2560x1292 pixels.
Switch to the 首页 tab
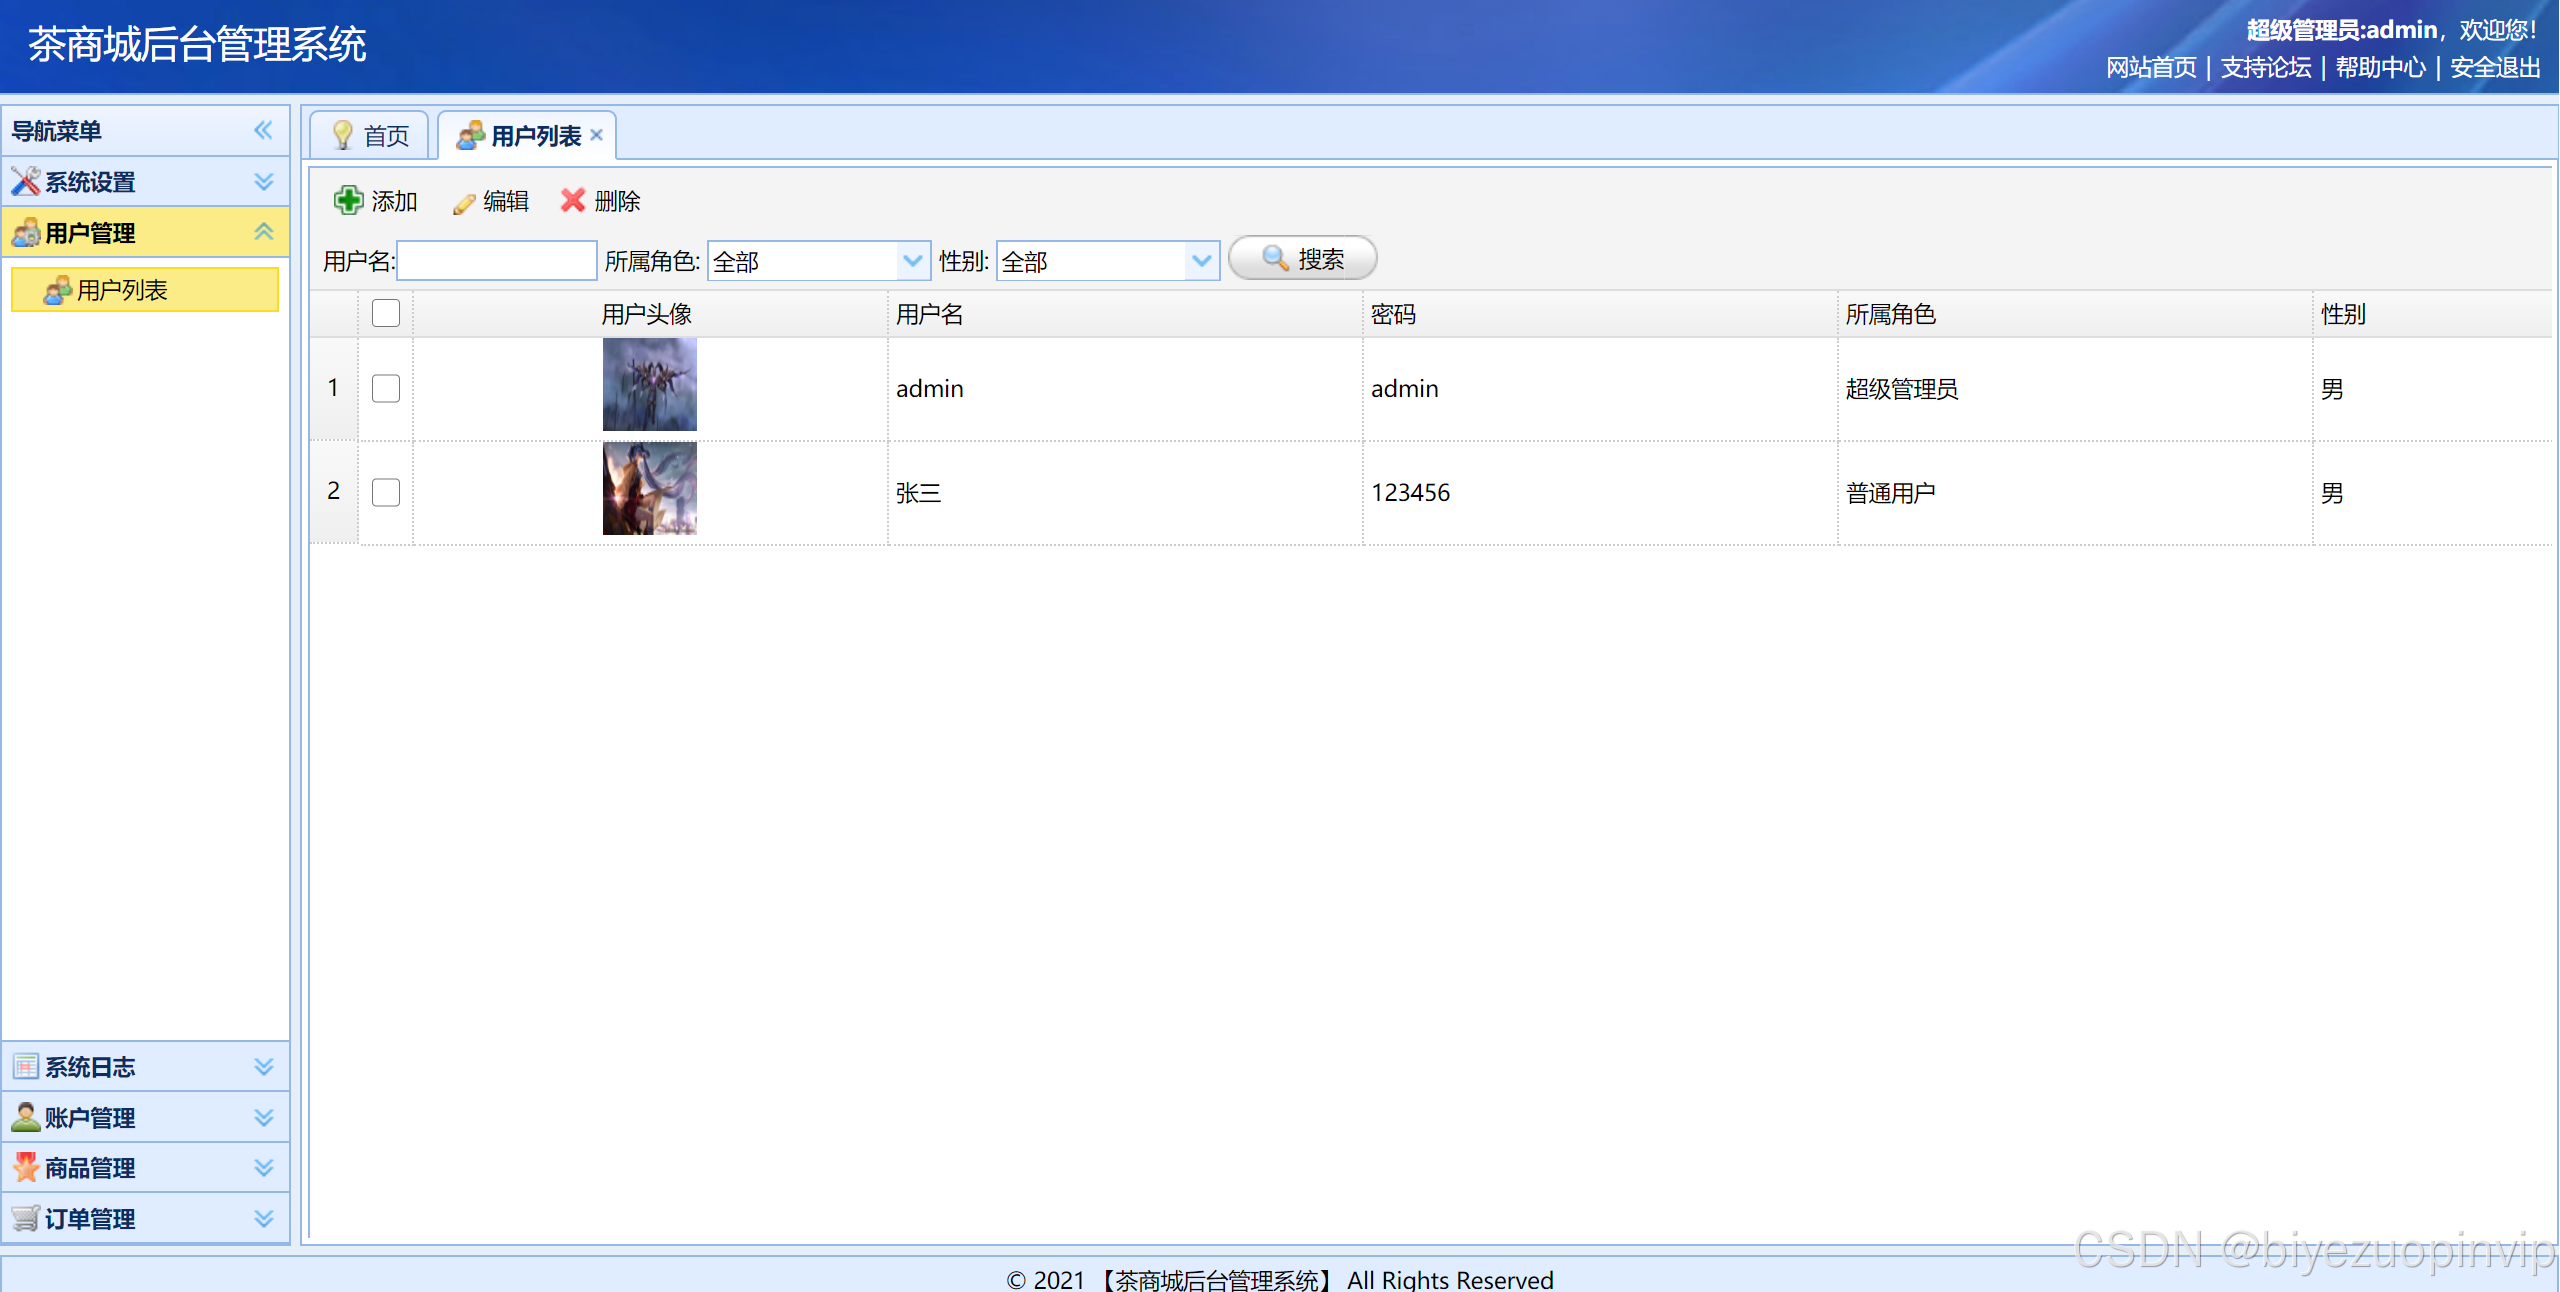pyautogui.click(x=371, y=135)
